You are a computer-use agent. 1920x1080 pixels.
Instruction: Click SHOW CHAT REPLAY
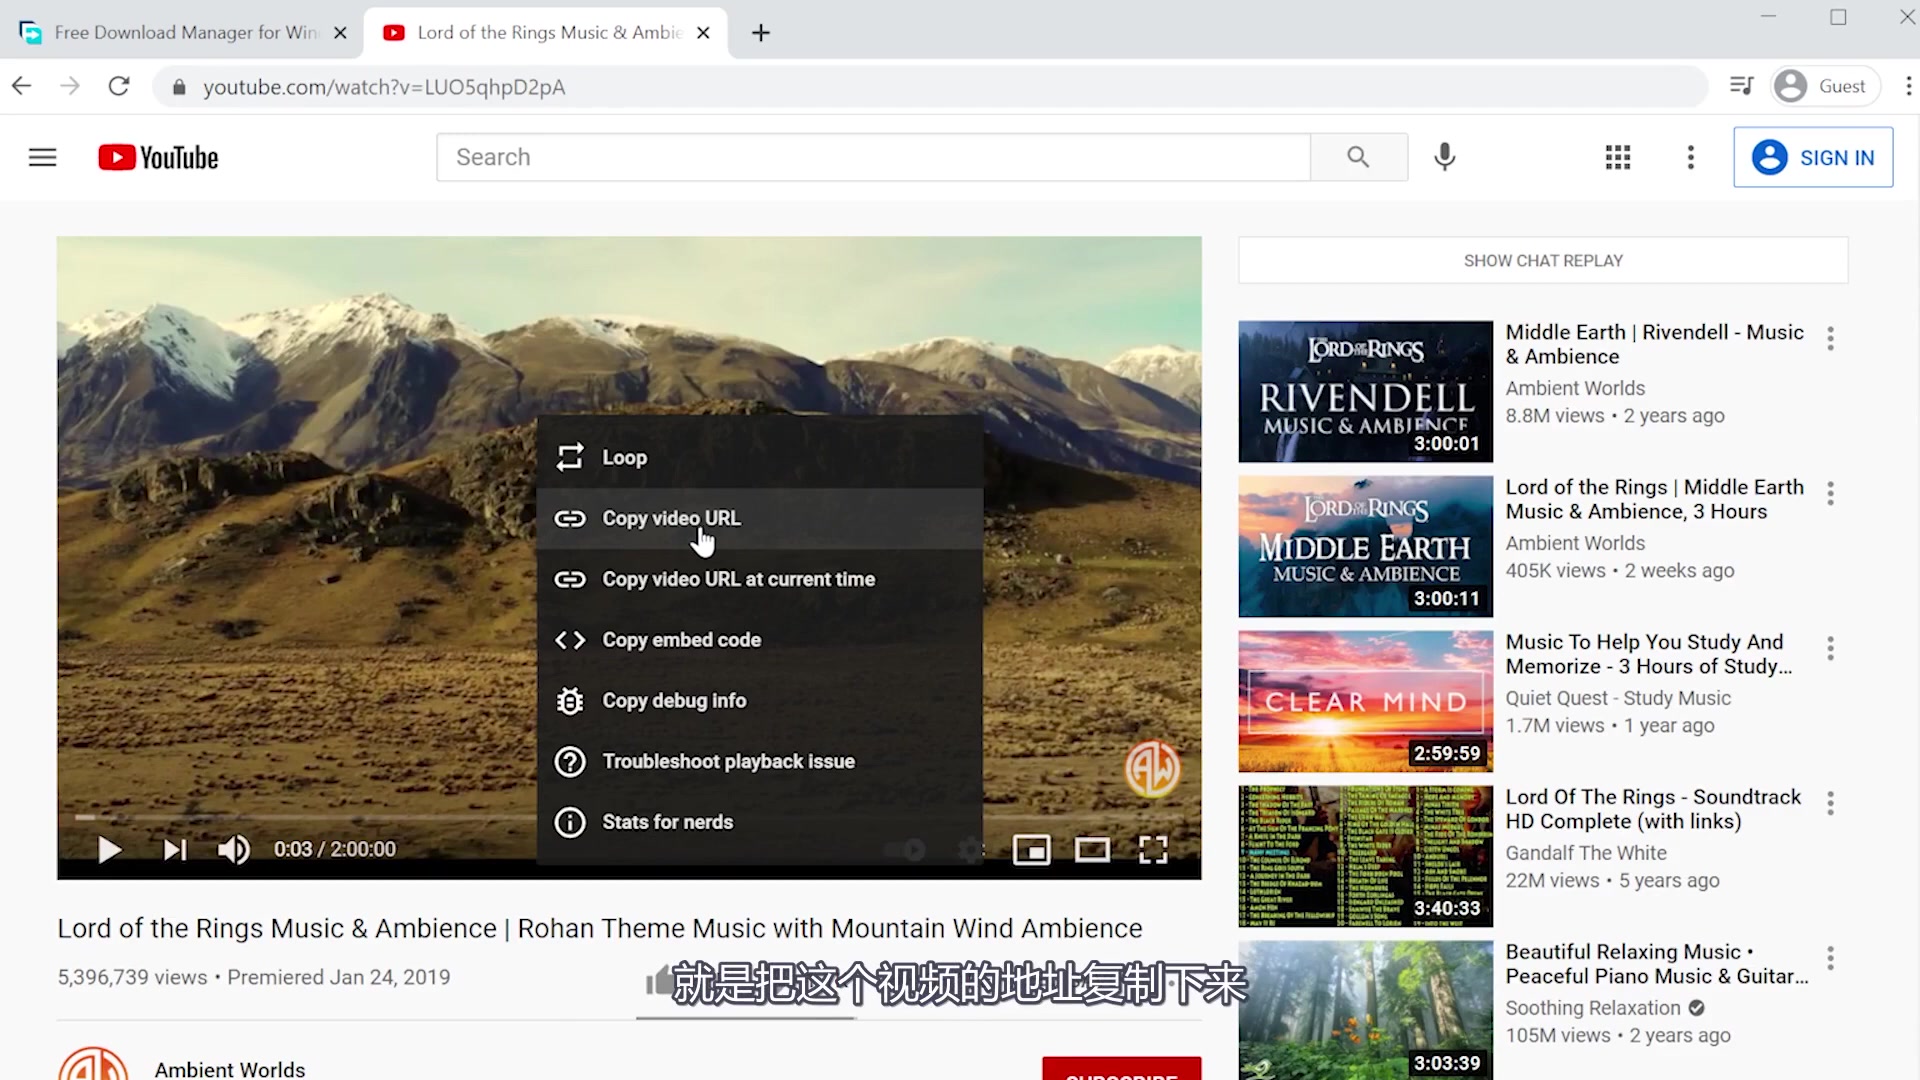[x=1543, y=260]
